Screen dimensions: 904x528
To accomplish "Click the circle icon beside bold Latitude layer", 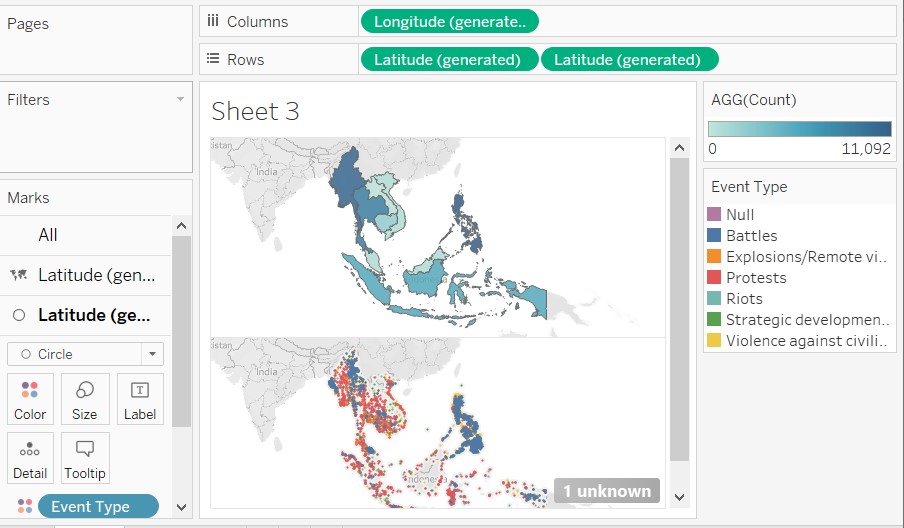I will click(x=18, y=315).
